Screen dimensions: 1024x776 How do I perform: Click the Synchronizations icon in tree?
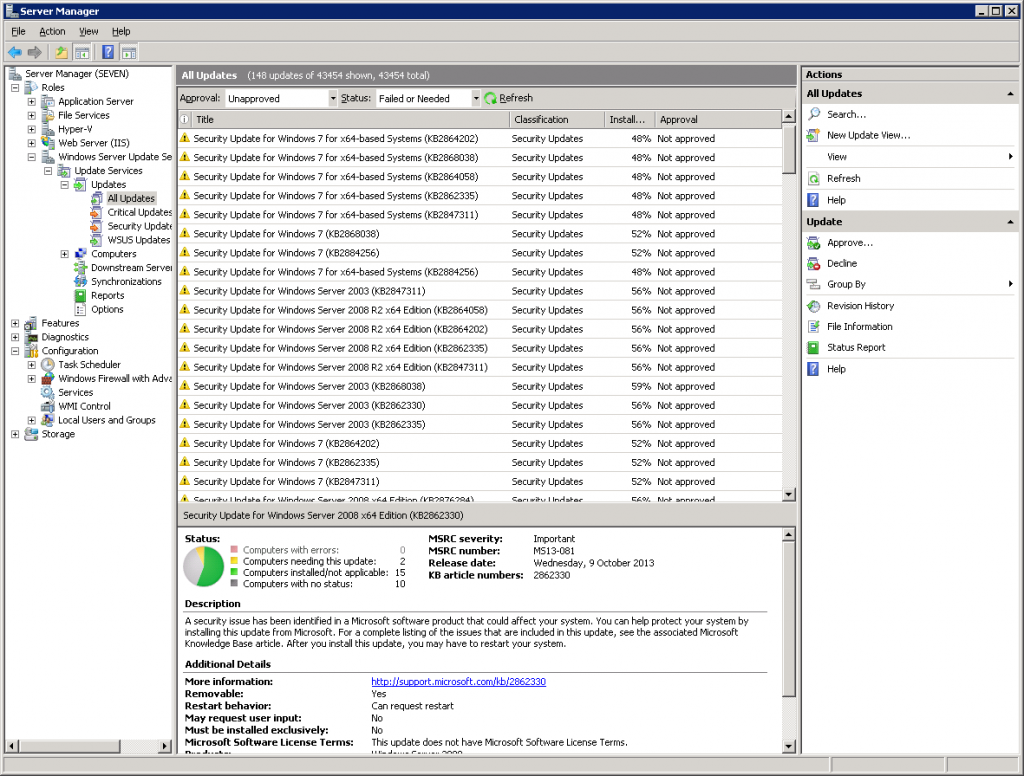coord(80,282)
